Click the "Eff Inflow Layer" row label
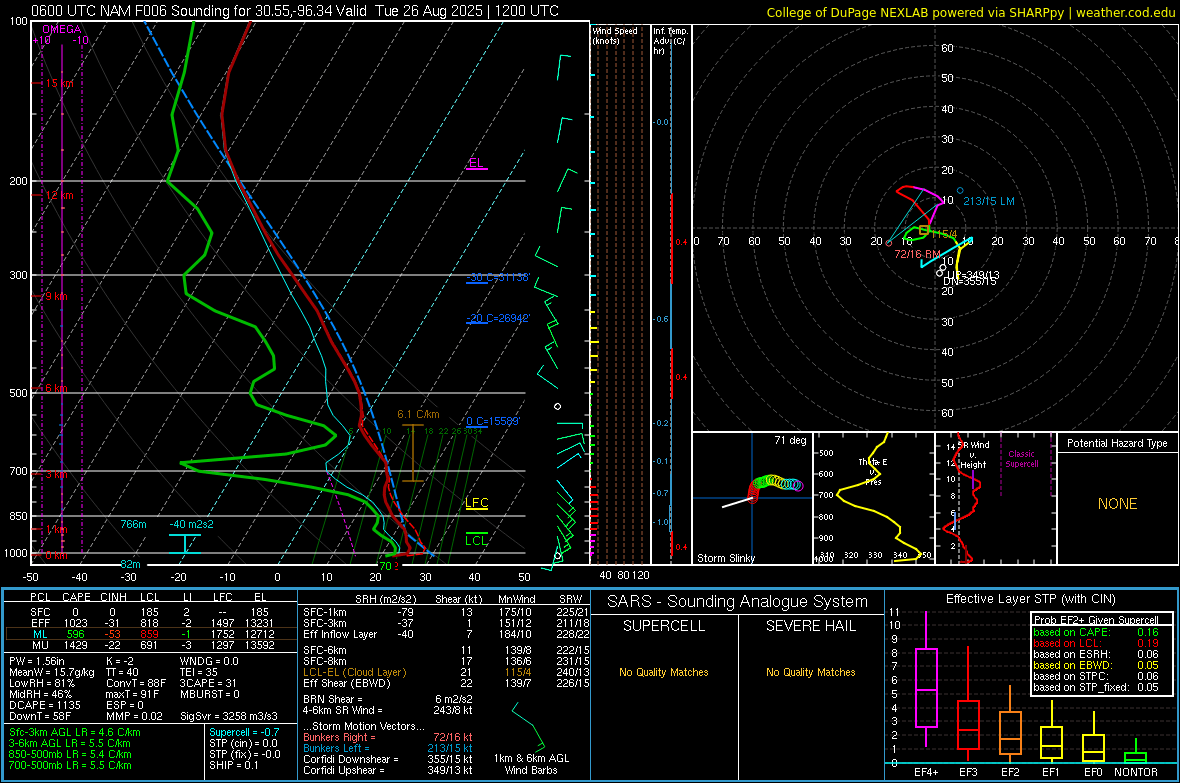The width and height of the screenshot is (1180, 783). click(341, 635)
